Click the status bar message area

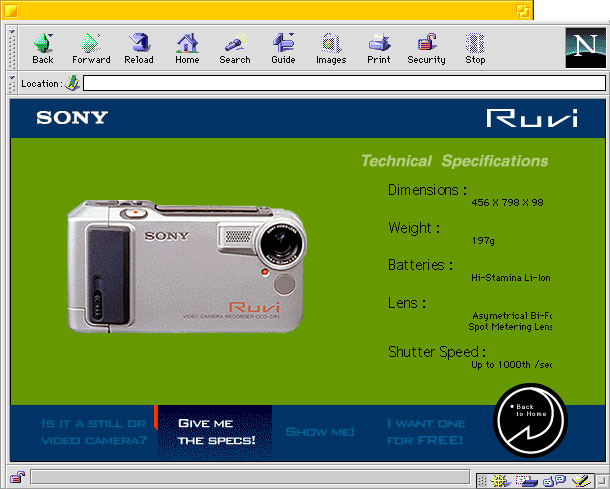click(x=250, y=477)
